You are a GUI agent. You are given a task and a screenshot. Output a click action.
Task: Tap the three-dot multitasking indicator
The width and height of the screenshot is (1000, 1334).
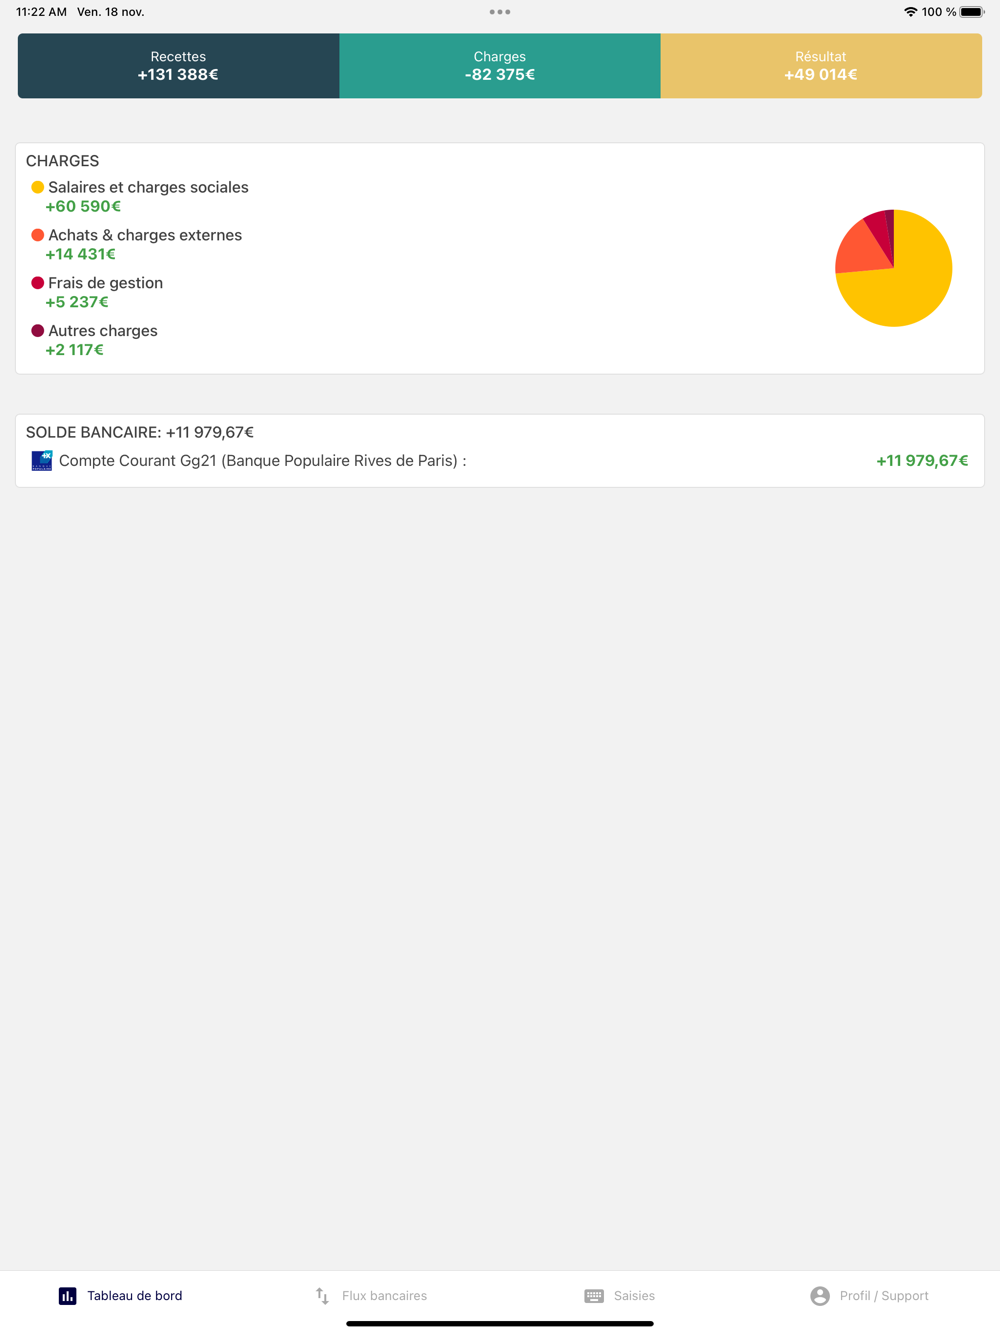click(500, 12)
